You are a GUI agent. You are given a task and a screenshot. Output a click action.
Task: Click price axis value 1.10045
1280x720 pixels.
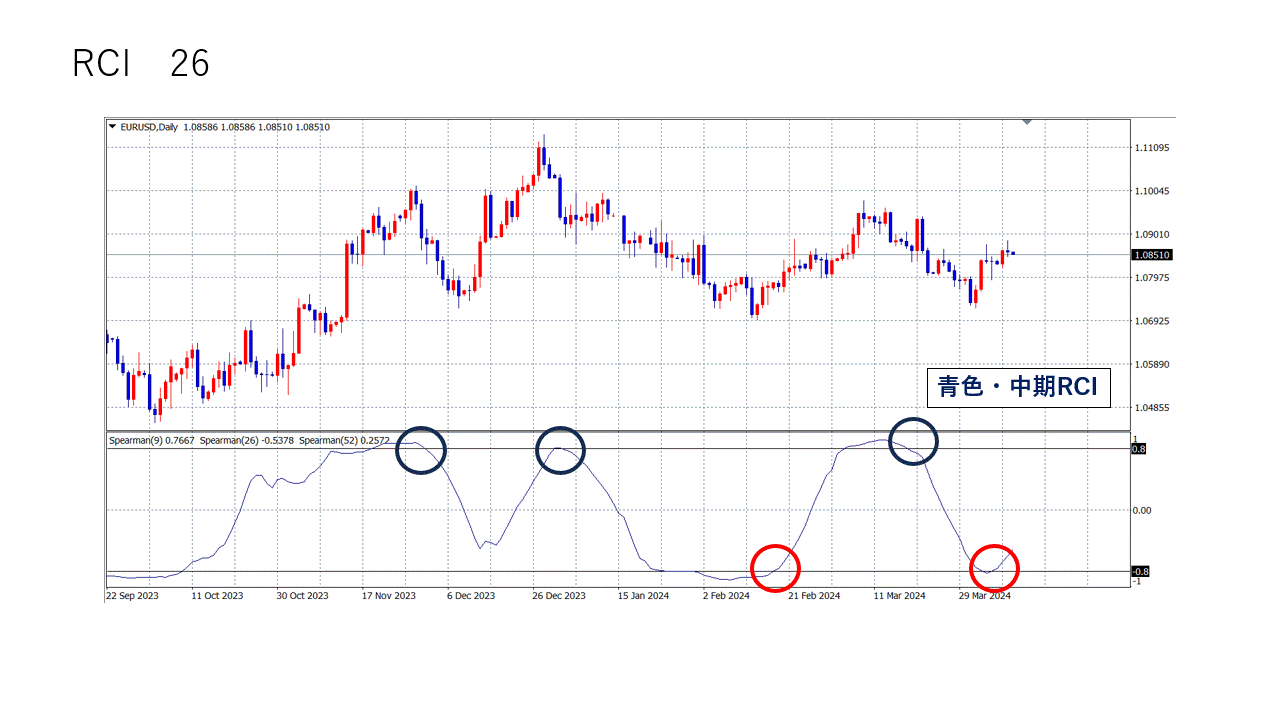point(1153,191)
